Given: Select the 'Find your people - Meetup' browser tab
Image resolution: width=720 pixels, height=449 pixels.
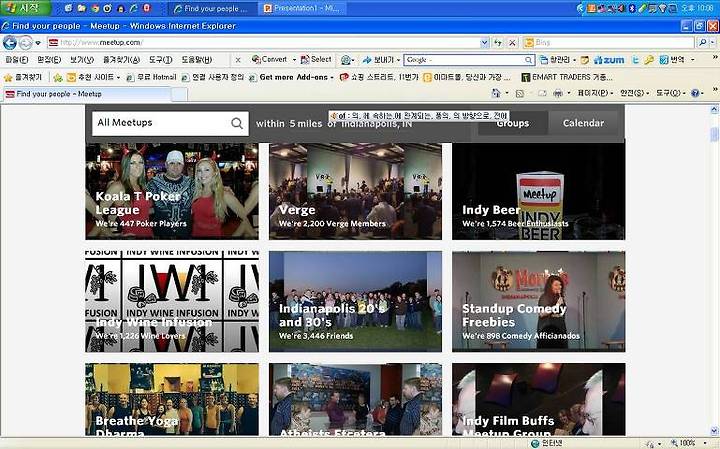Looking at the screenshot, I should [x=87, y=94].
